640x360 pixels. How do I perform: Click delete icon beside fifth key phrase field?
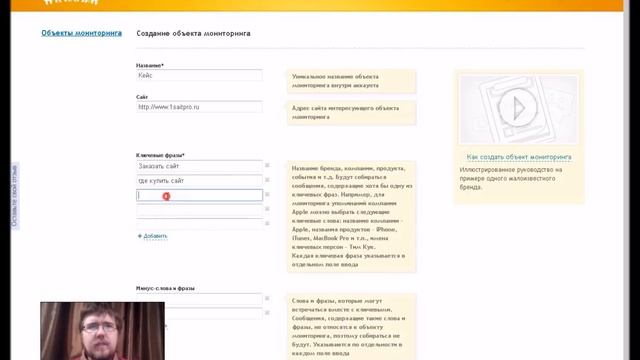click(x=267, y=223)
